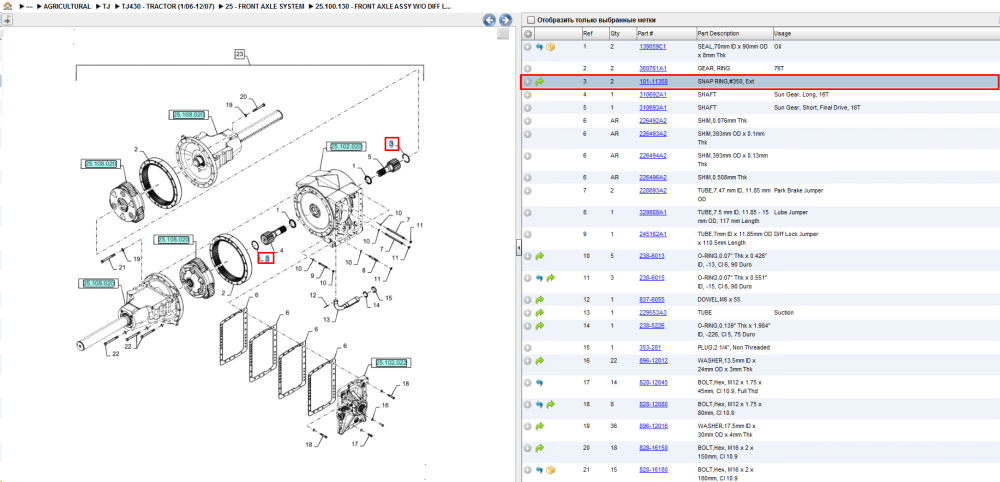Click callout 20 bolt near the diagram top
Viewport: 1000px width, 482px height.
pos(243,96)
